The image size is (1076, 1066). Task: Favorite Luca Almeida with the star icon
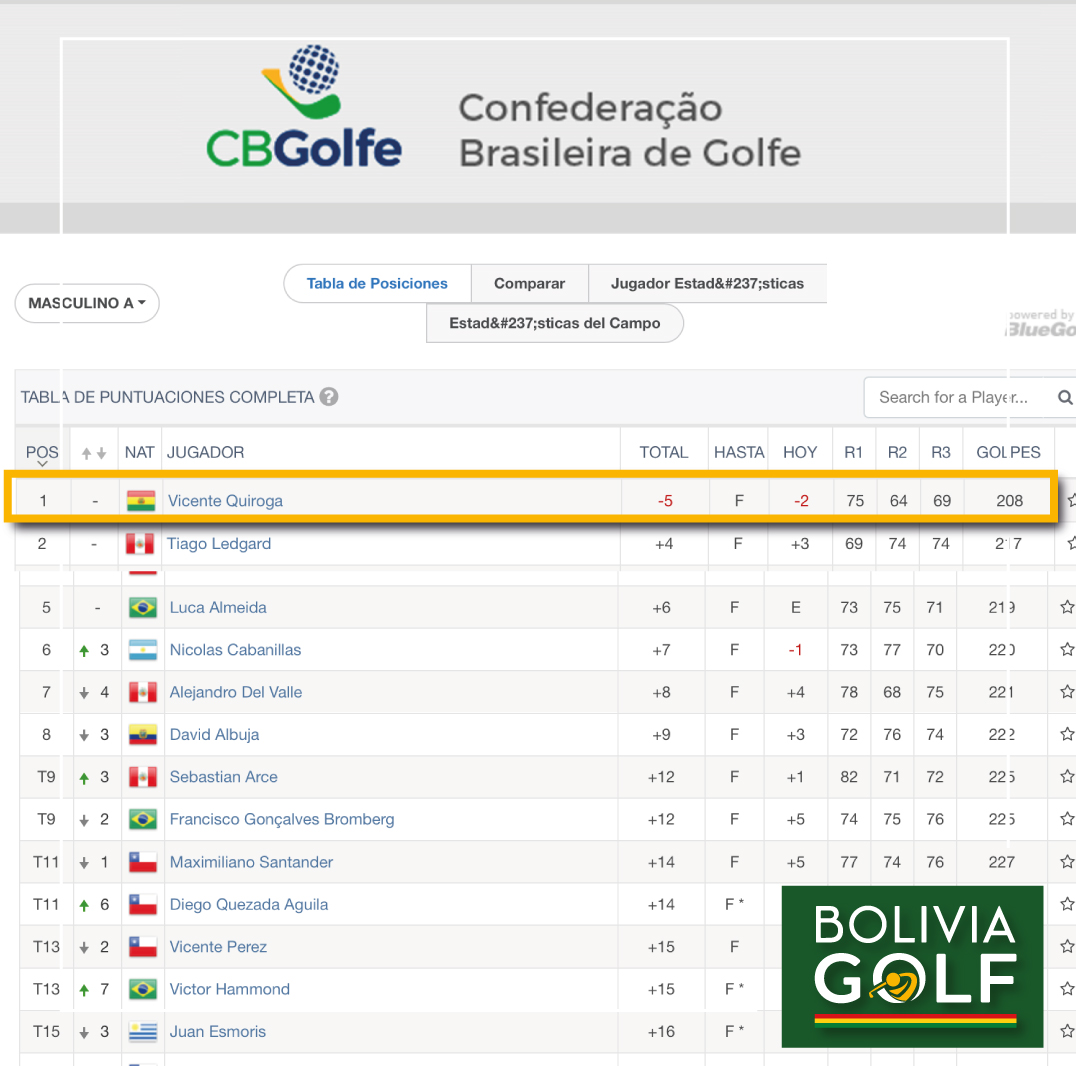point(1066,607)
